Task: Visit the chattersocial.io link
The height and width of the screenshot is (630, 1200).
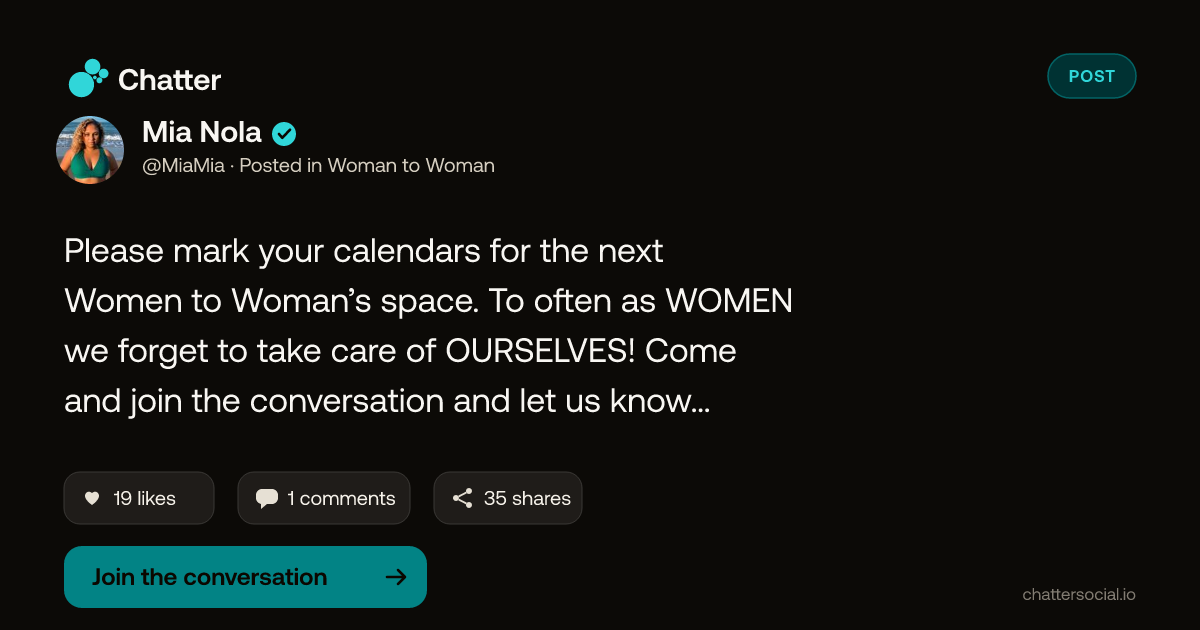Action: tap(1079, 594)
